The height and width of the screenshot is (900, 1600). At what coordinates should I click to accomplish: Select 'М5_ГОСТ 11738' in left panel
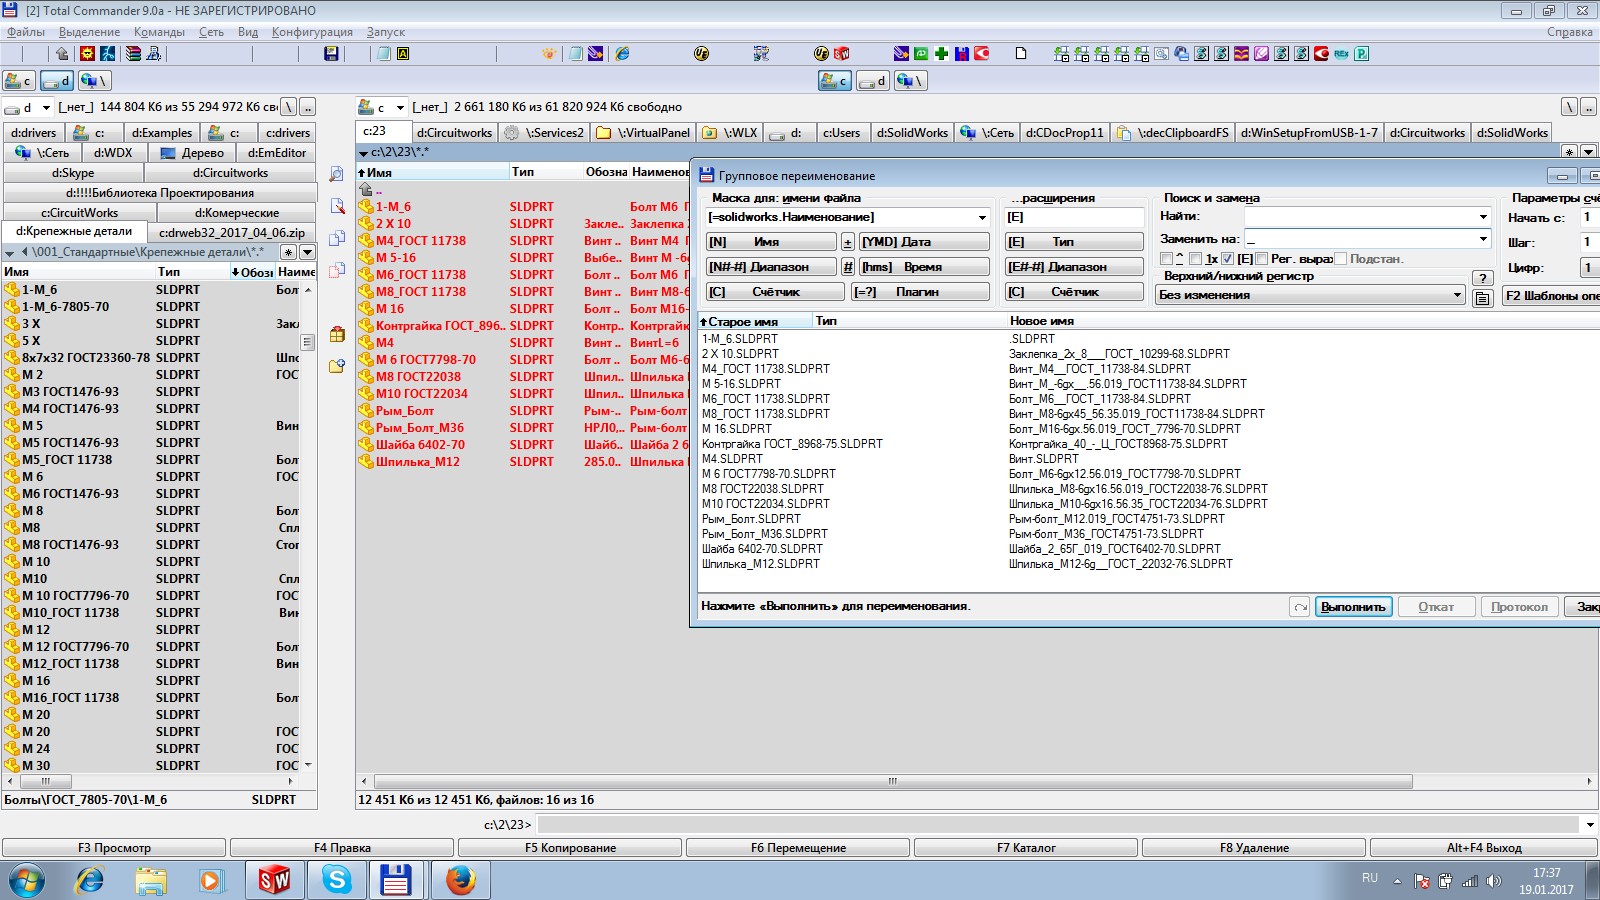67,460
